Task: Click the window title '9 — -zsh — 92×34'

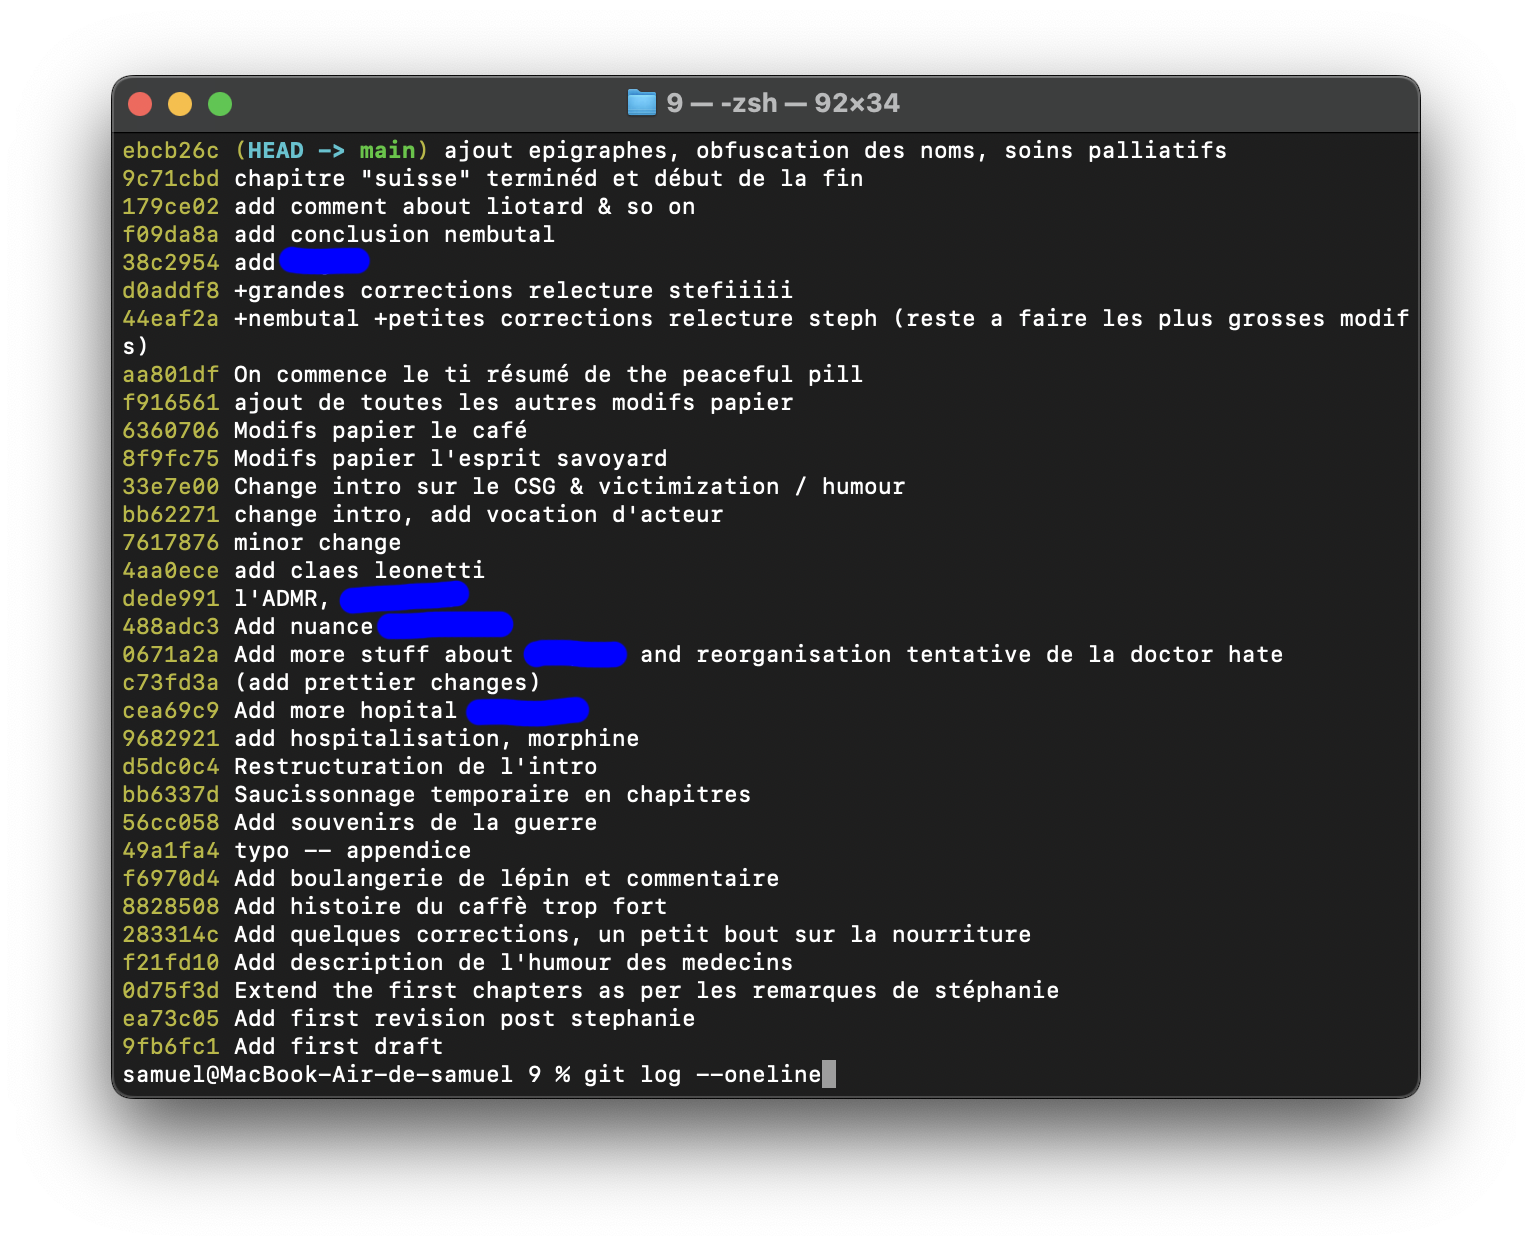Action: click(x=783, y=103)
